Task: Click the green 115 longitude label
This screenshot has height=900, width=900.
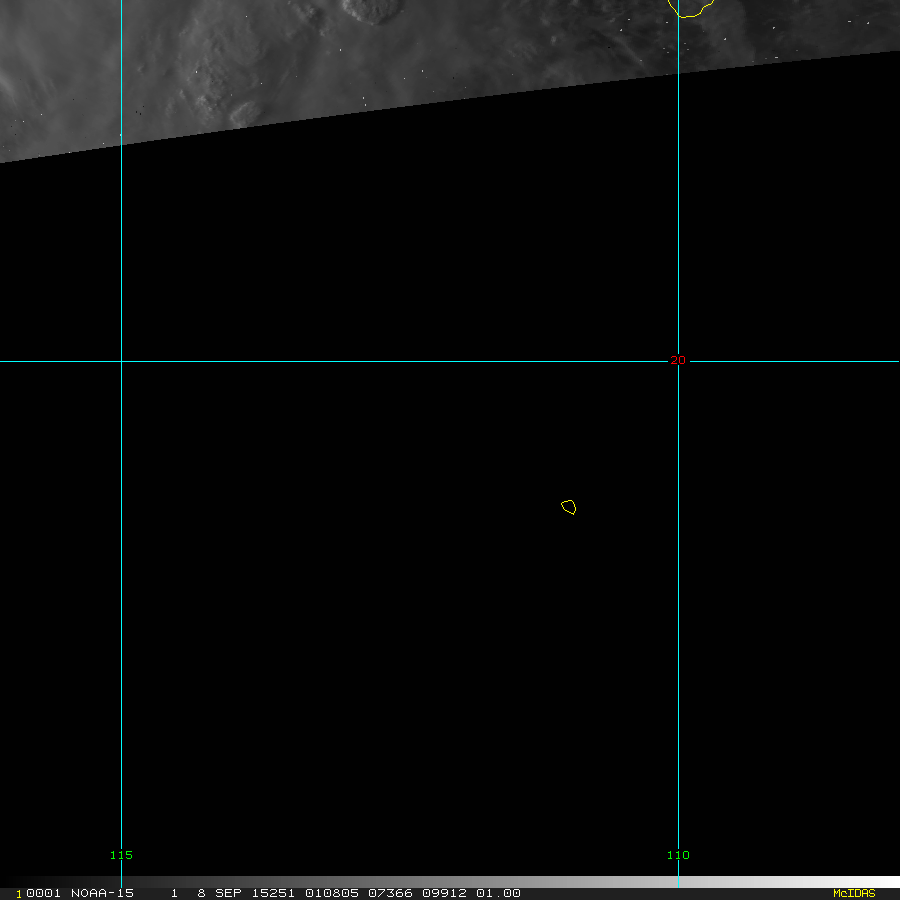Action: tap(121, 855)
